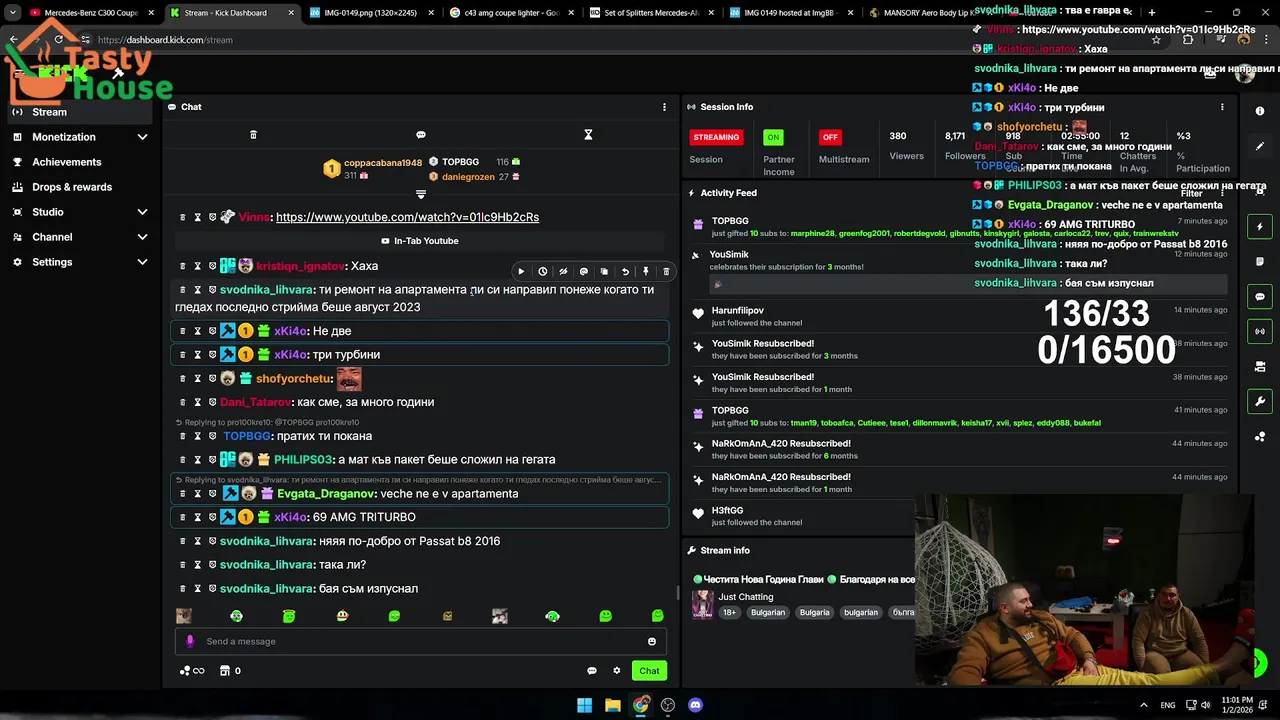The height and width of the screenshot is (720, 1280).
Task: Open the YouTube link posted by Vinns
Action: pyautogui.click(x=407, y=217)
